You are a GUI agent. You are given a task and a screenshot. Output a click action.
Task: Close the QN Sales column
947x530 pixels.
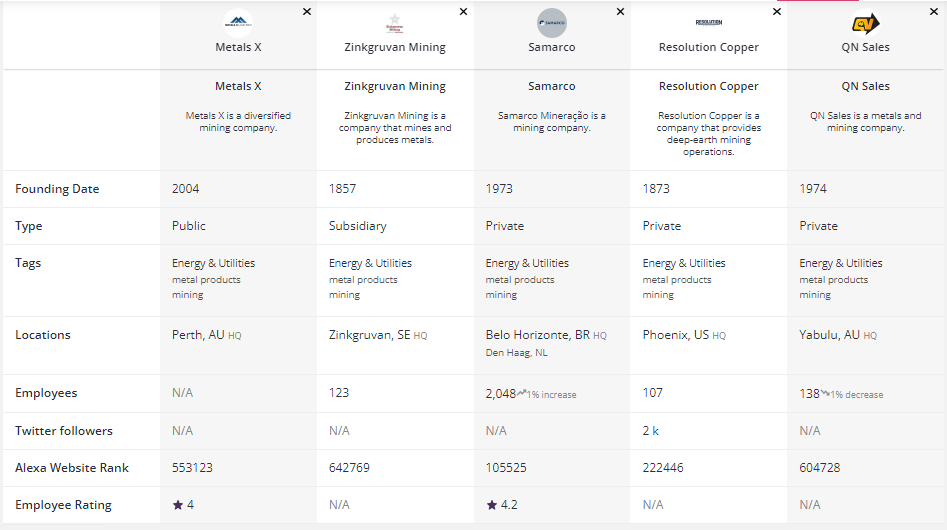click(934, 12)
